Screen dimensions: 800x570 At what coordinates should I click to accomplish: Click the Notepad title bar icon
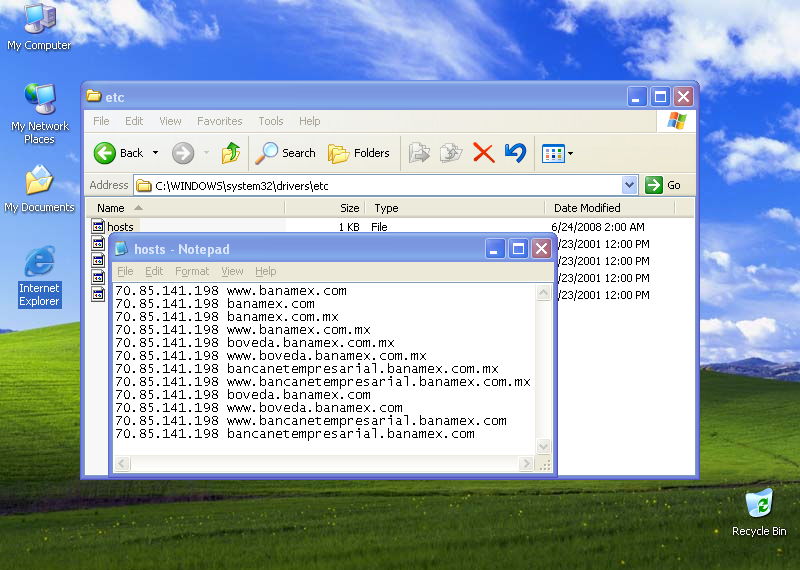coord(121,249)
